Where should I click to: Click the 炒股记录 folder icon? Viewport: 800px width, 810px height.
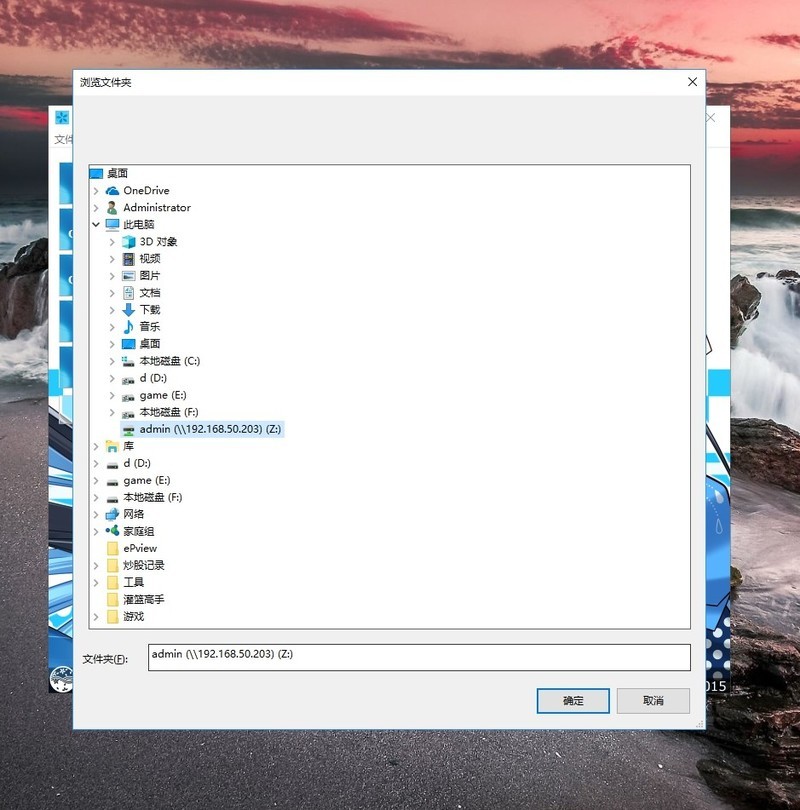click(x=112, y=566)
